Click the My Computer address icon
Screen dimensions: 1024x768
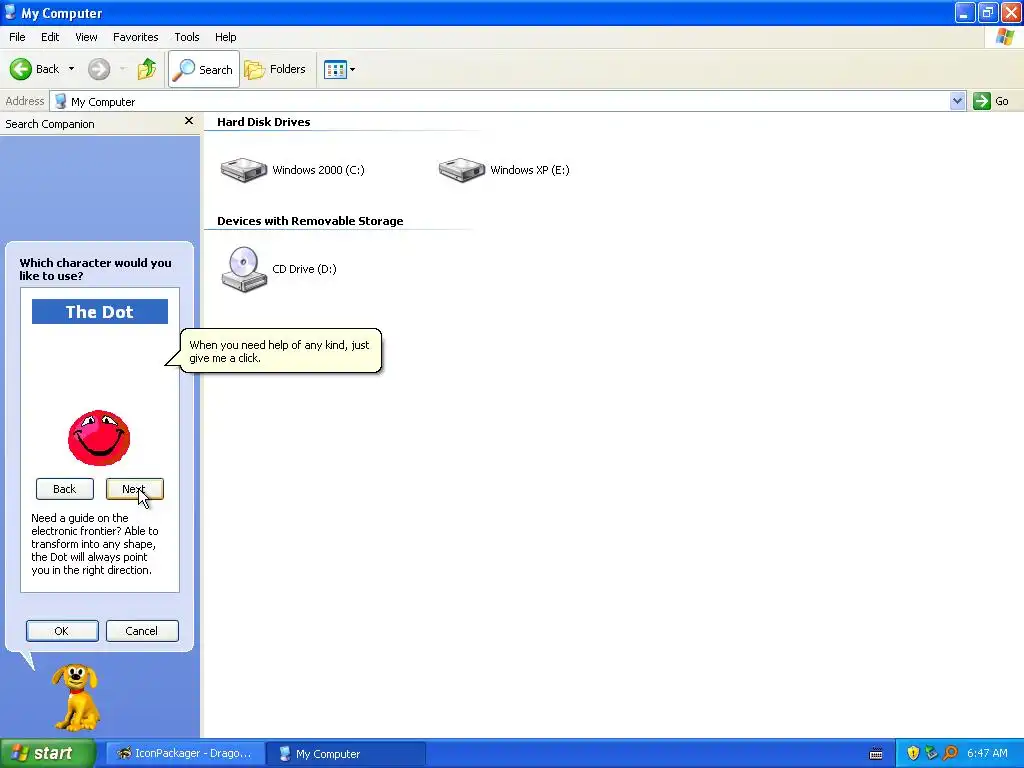coord(61,101)
